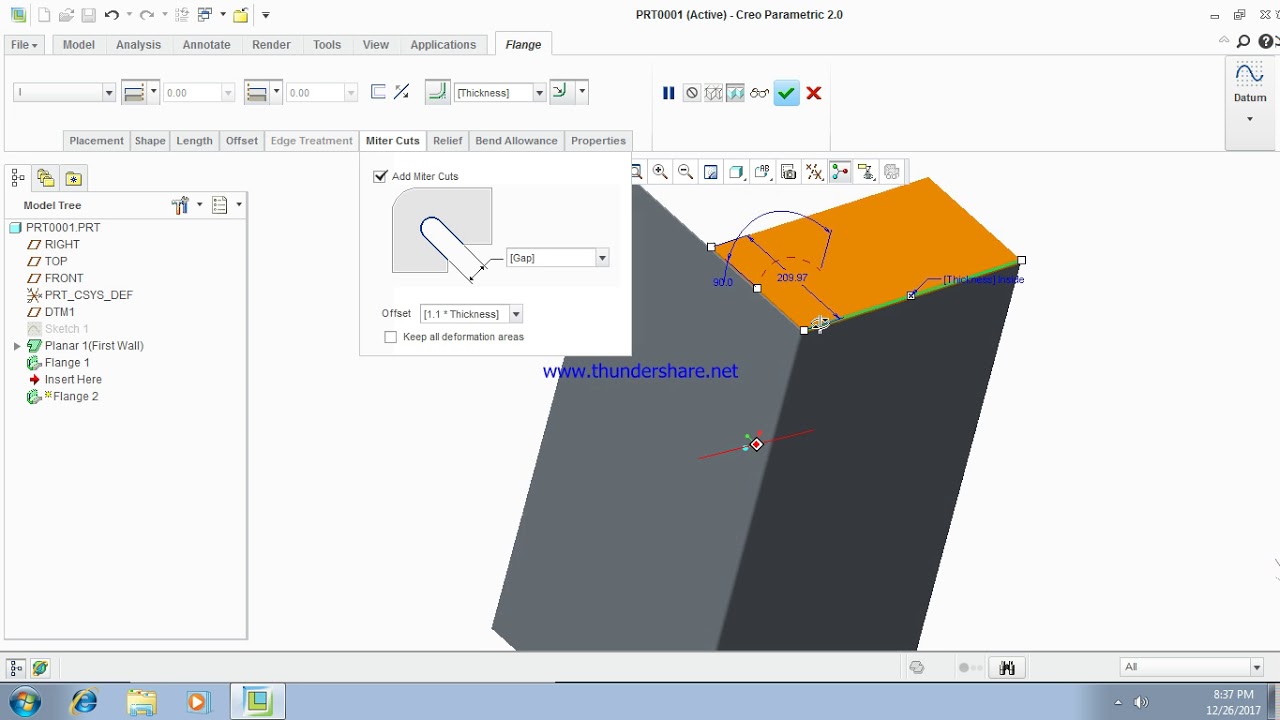Open the Offset 1.1 * Thickness dropdown

pos(516,314)
